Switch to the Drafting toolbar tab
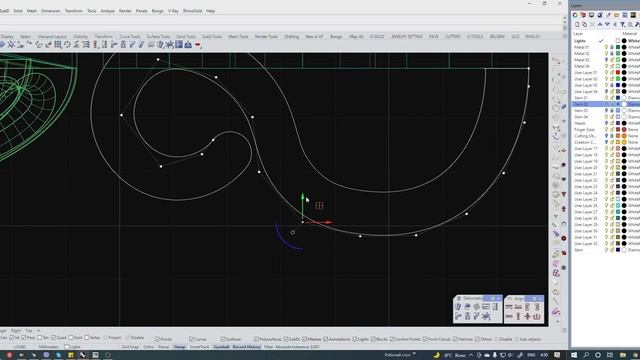Screen dimensions: 640x360 (291, 37)
